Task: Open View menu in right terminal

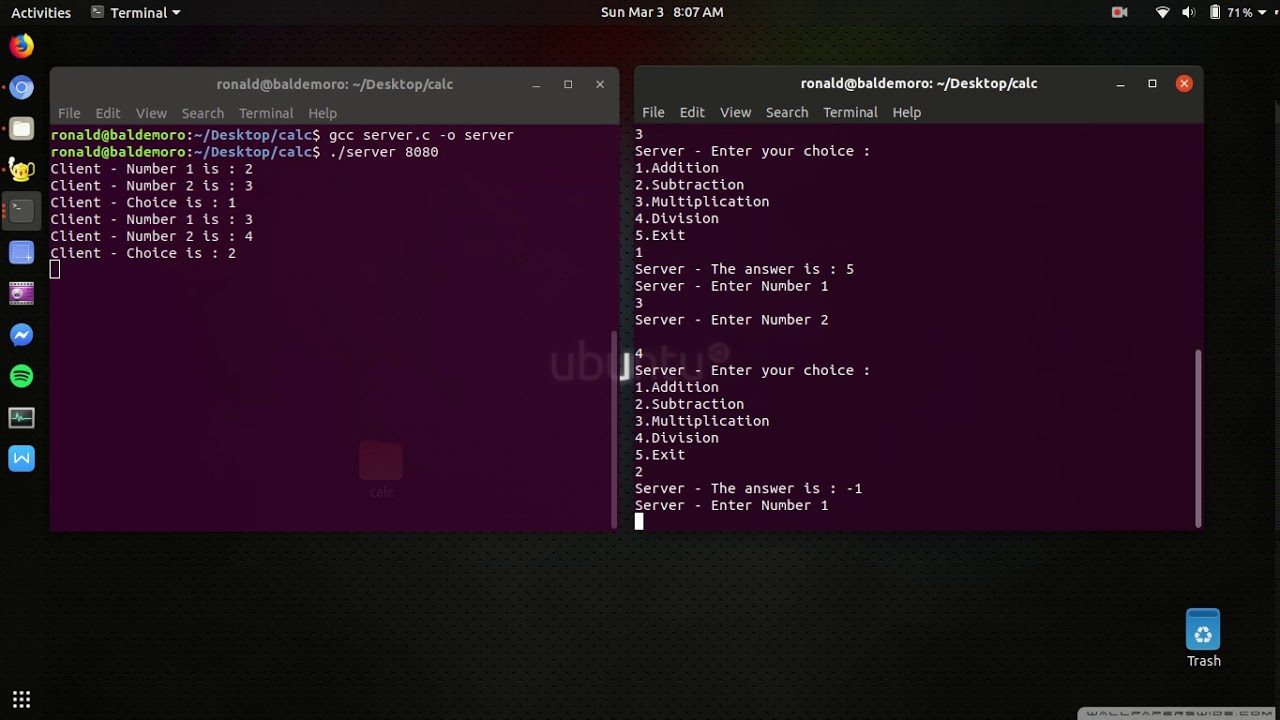Action: pos(735,112)
